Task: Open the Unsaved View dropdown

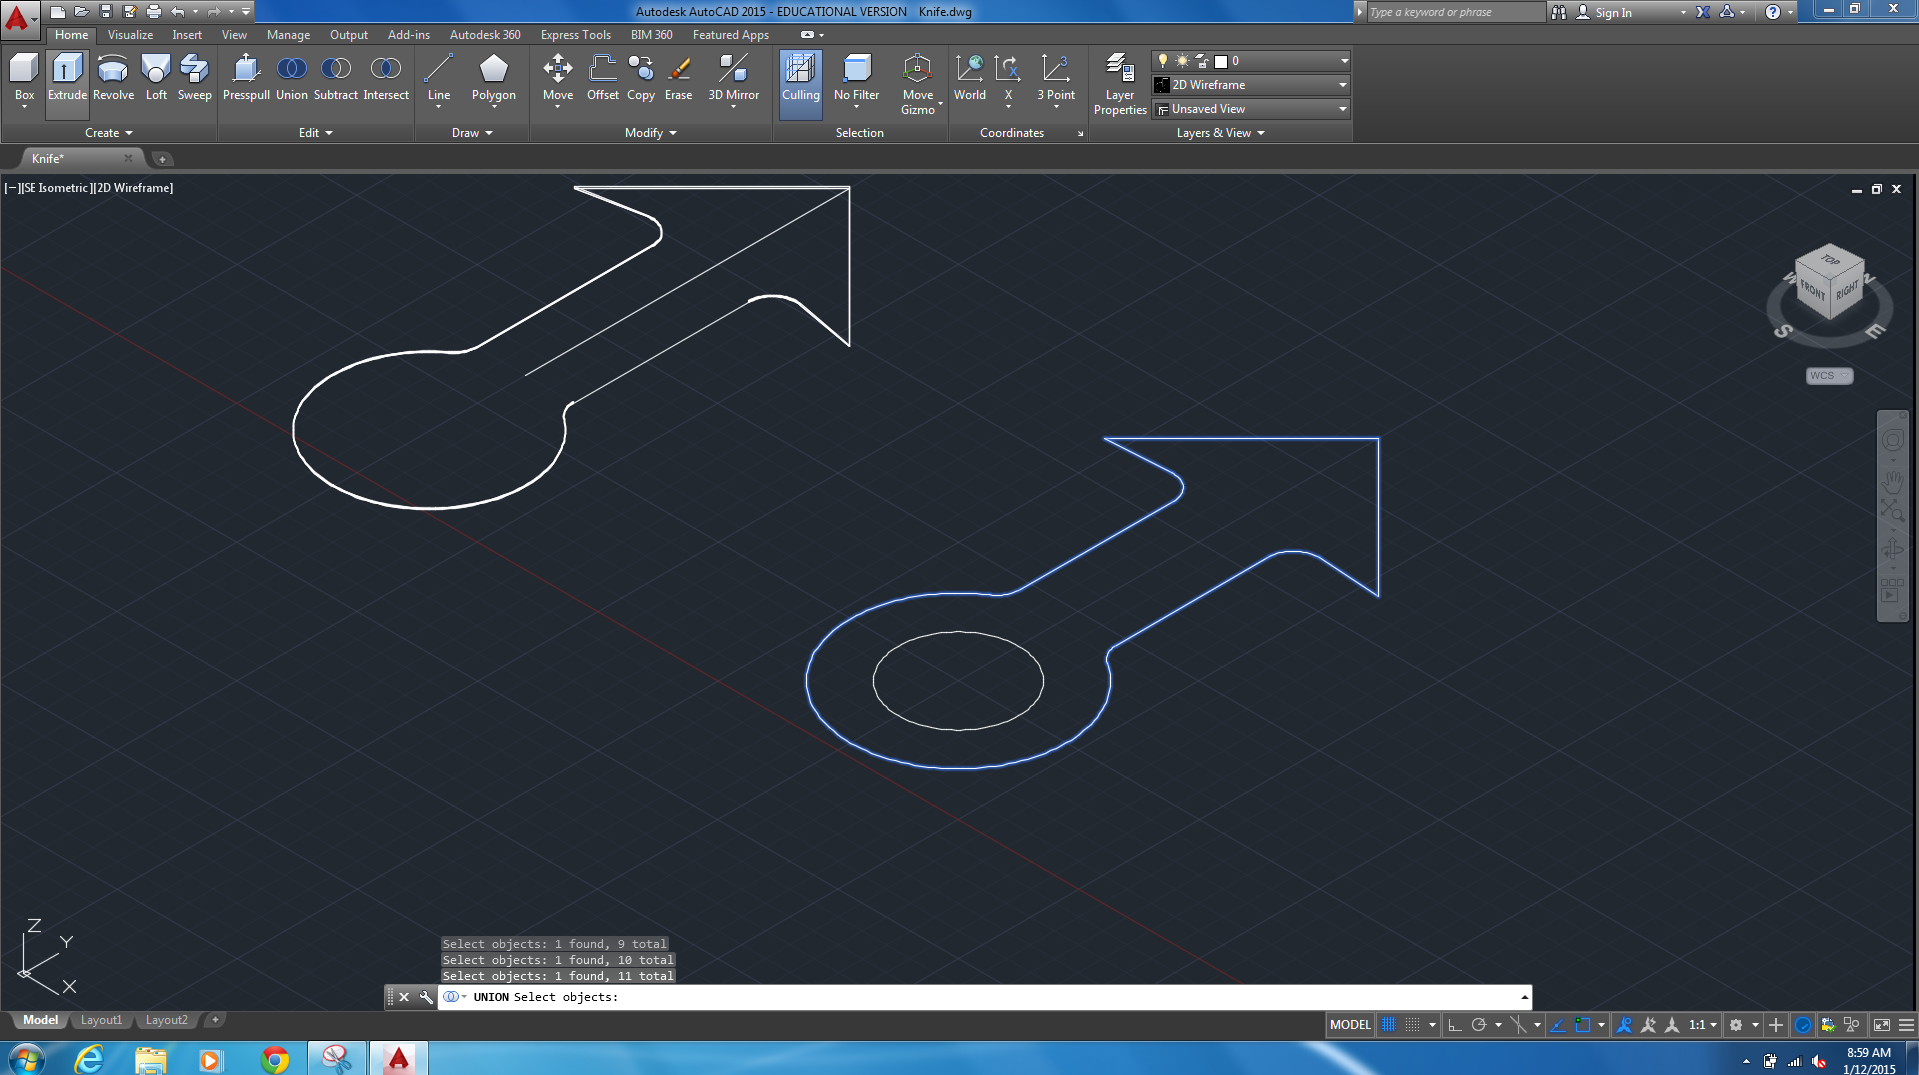Action: [x=1251, y=109]
